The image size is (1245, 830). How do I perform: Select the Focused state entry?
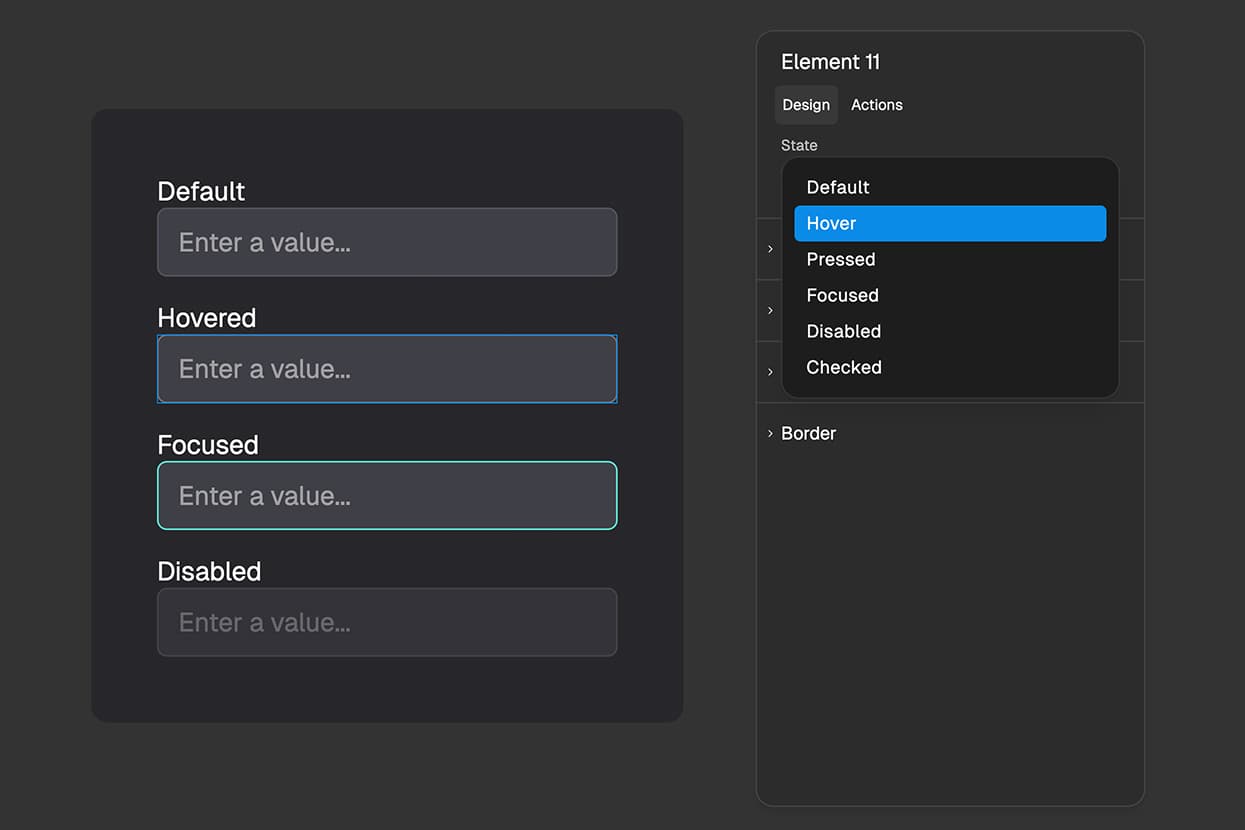click(x=842, y=295)
